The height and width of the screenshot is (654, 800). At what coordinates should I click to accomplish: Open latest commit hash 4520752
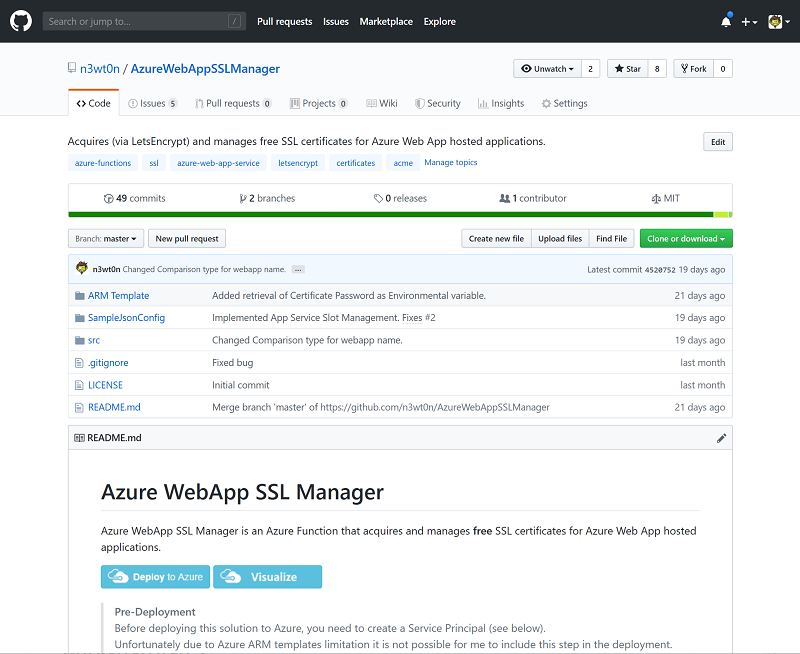coord(660,270)
